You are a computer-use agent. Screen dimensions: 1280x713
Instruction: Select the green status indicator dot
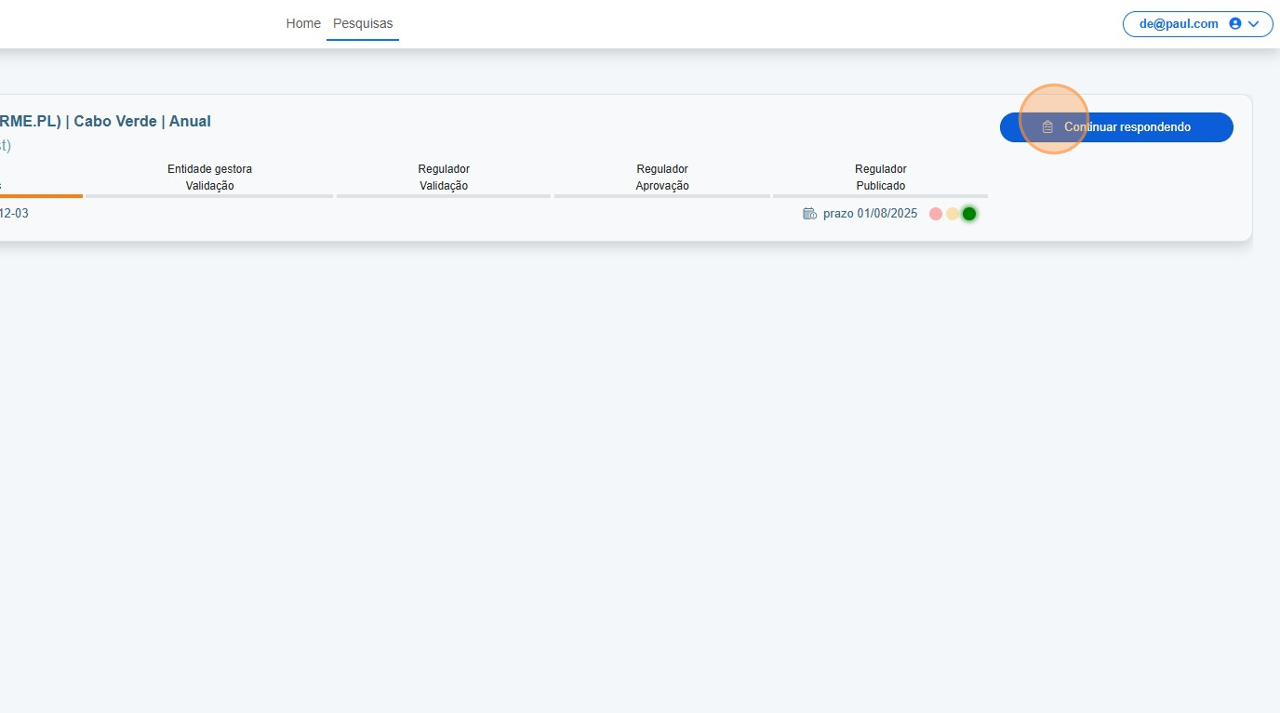click(968, 213)
